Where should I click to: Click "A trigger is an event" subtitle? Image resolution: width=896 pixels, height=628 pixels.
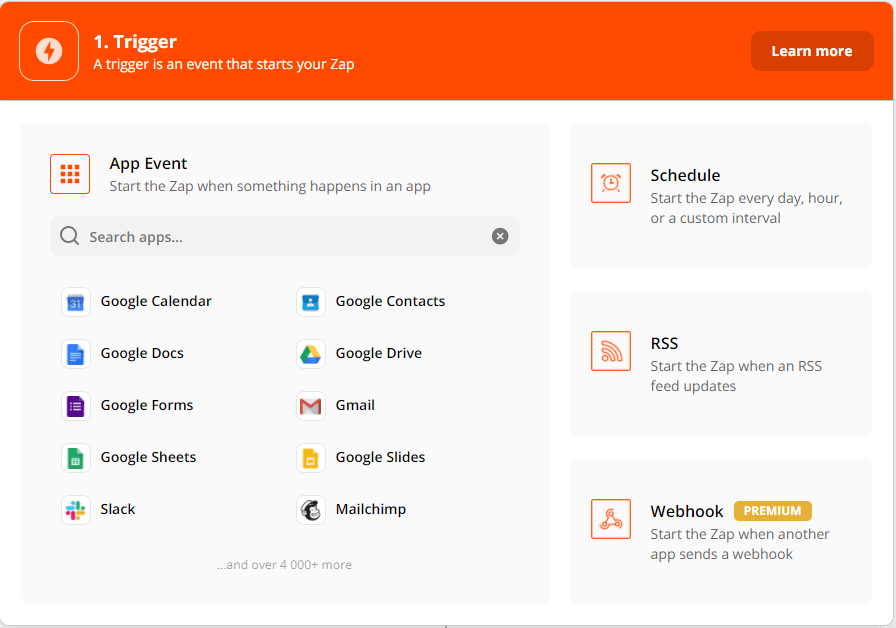coord(224,64)
